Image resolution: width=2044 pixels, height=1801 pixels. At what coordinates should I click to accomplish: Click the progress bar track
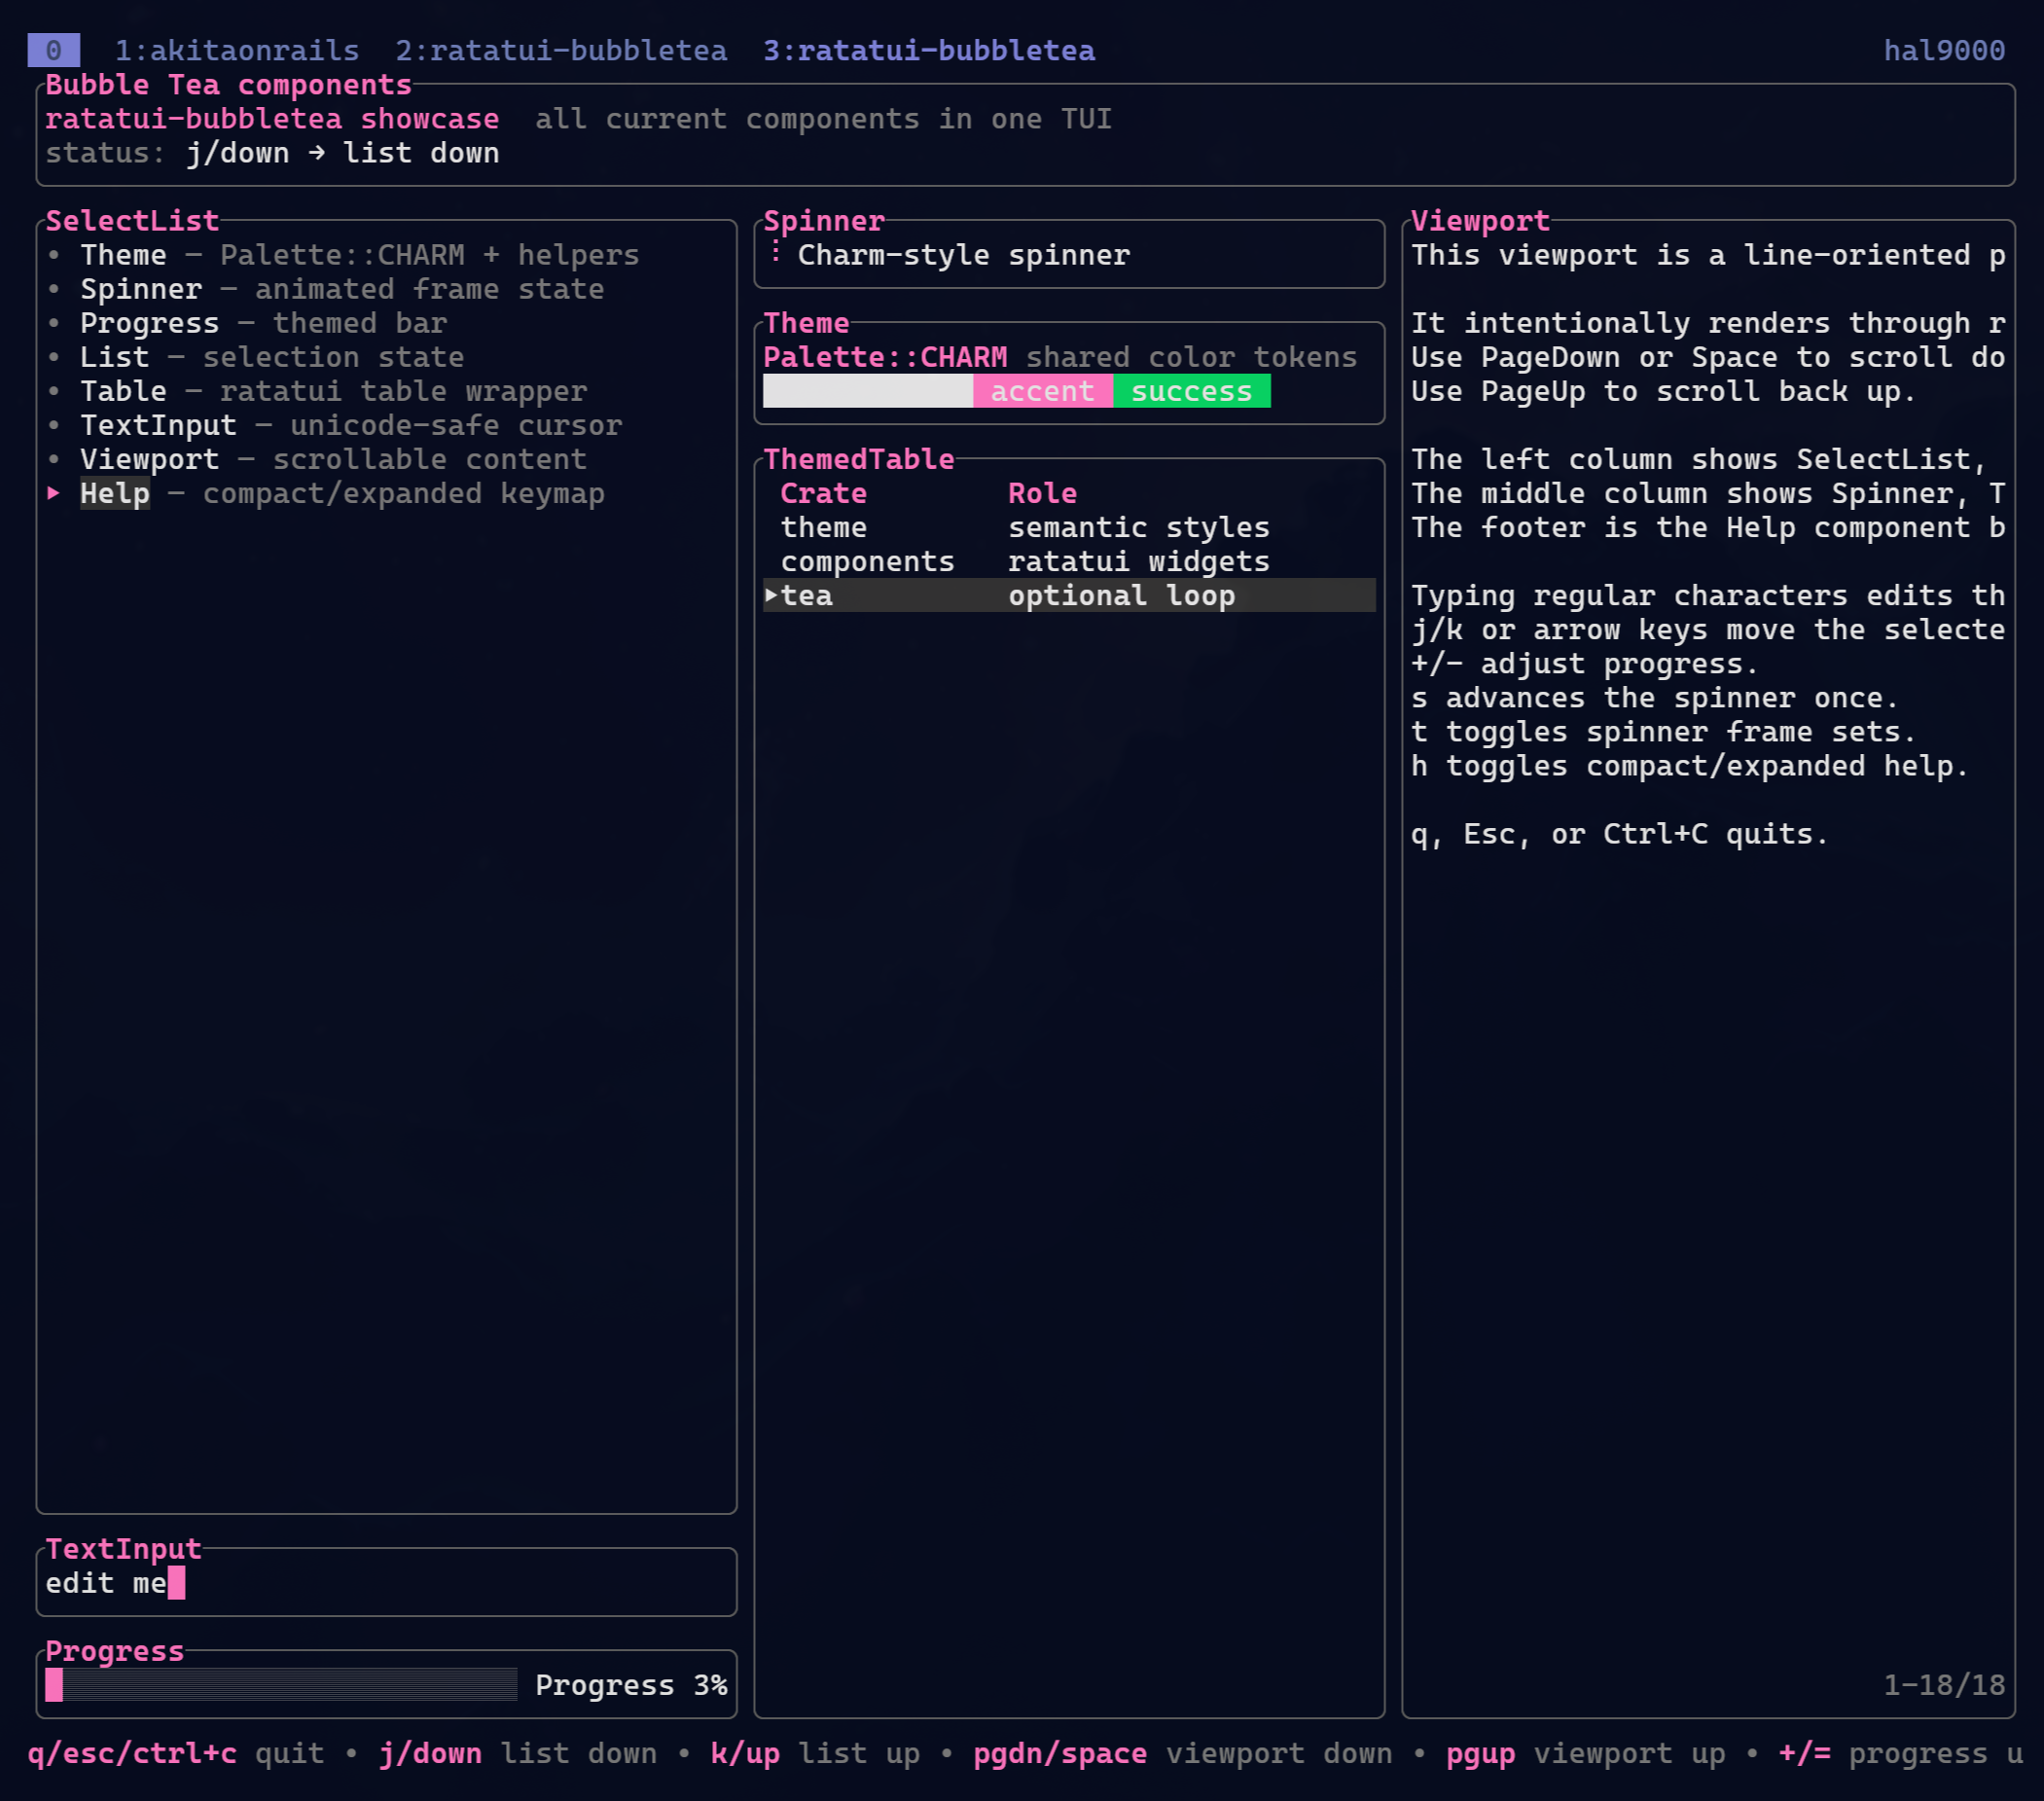click(x=281, y=1685)
